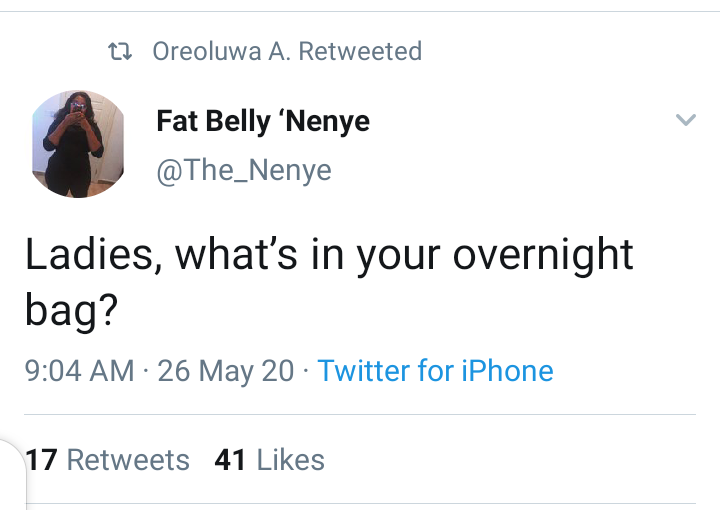Click the retweet arrows icon above the tweet

click(120, 51)
